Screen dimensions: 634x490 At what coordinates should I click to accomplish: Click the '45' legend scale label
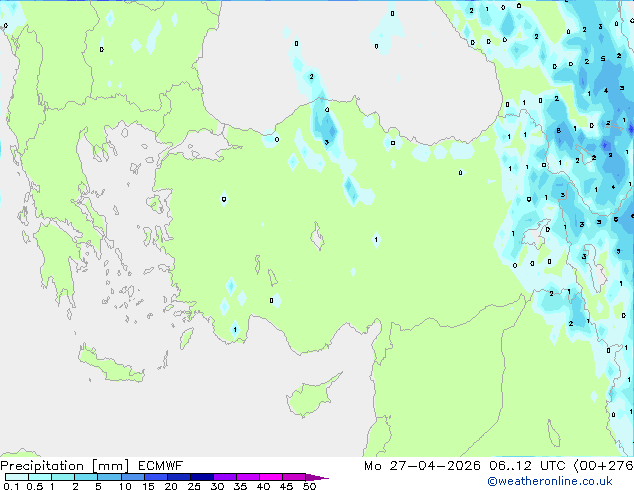(x=286, y=486)
